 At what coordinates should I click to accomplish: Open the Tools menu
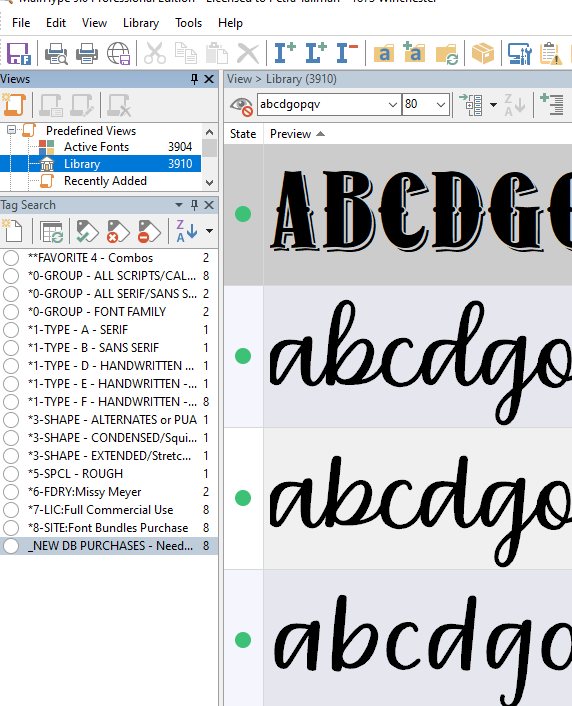pyautogui.click(x=188, y=23)
